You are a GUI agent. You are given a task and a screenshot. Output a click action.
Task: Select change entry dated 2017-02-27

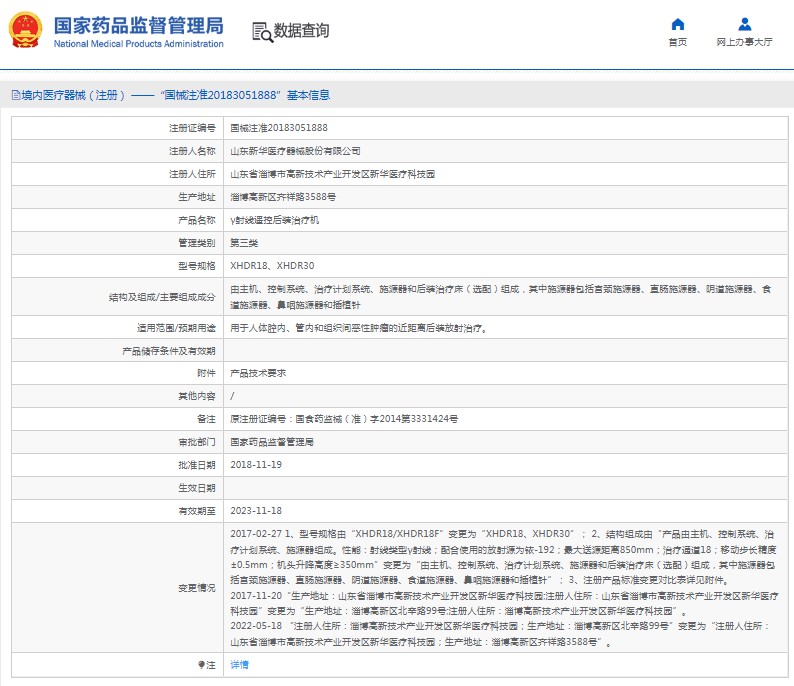tap(503, 557)
